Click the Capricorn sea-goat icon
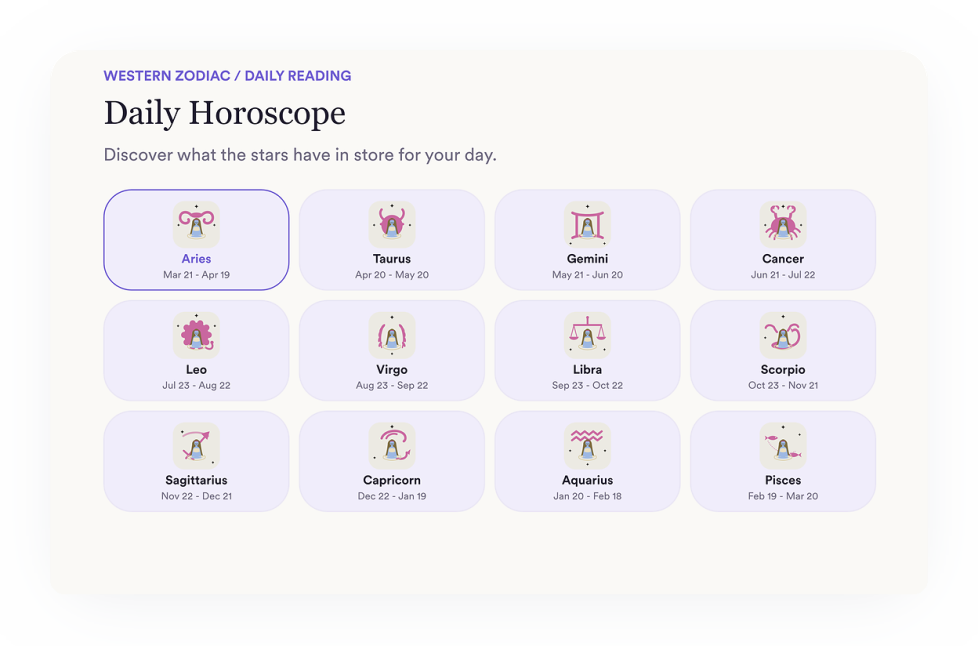The image size is (978, 646). click(x=392, y=446)
